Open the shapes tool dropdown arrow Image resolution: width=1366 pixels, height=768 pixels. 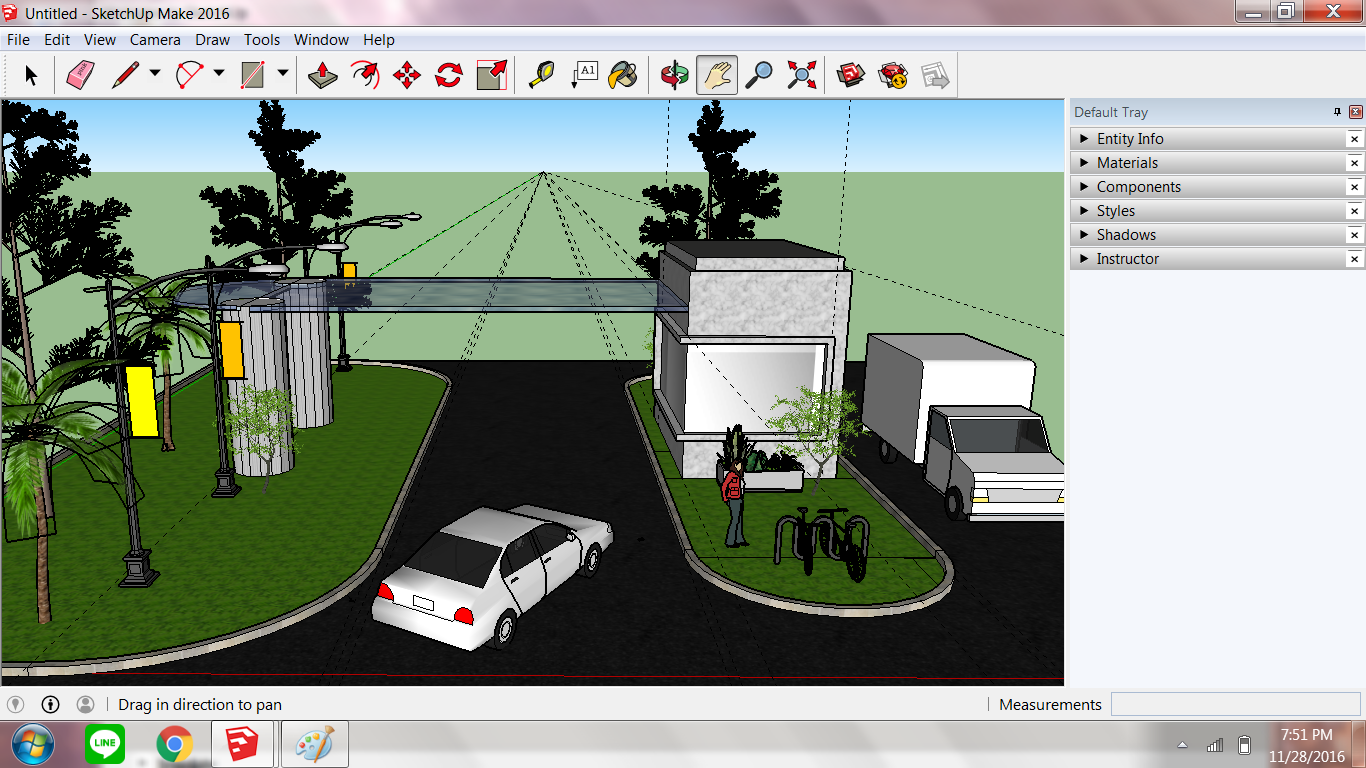point(283,74)
